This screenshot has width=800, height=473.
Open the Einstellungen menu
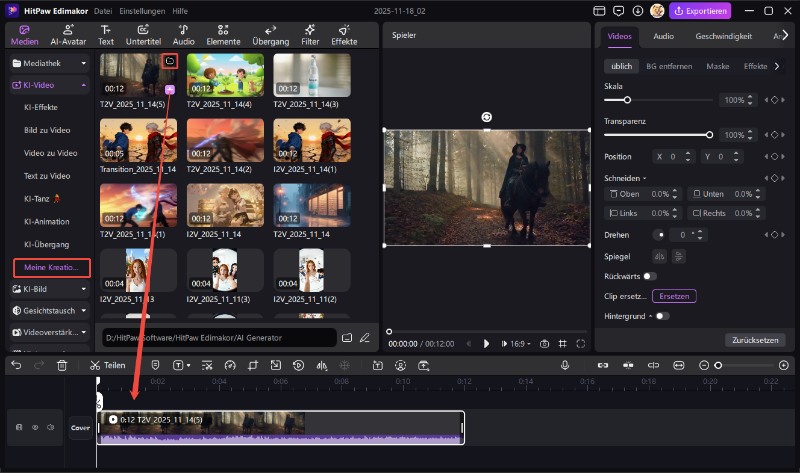142,11
